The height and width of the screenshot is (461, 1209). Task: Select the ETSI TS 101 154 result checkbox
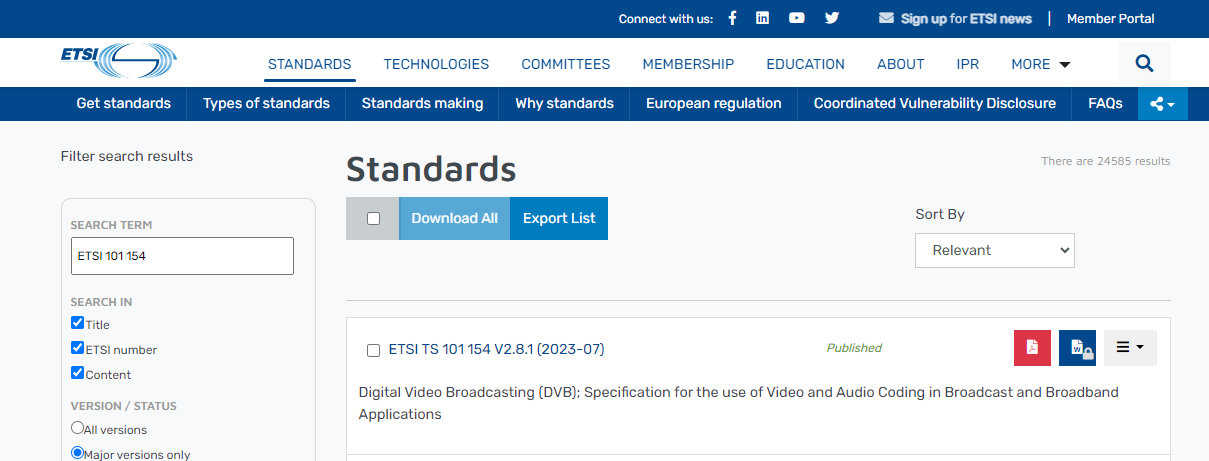373,350
